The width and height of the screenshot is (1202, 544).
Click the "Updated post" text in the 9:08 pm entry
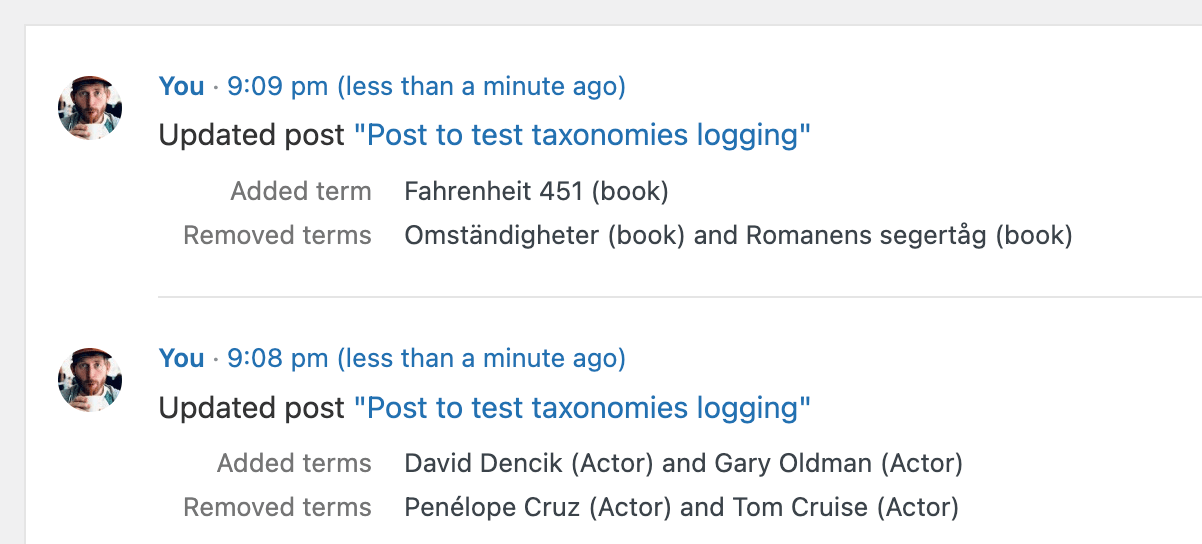coord(252,408)
